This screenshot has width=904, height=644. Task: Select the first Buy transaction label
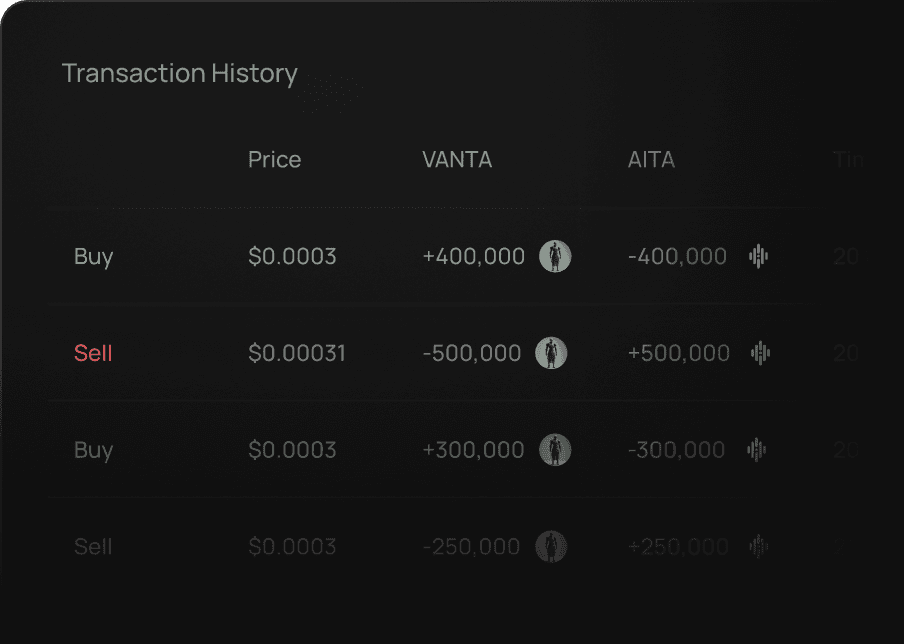pos(93,257)
